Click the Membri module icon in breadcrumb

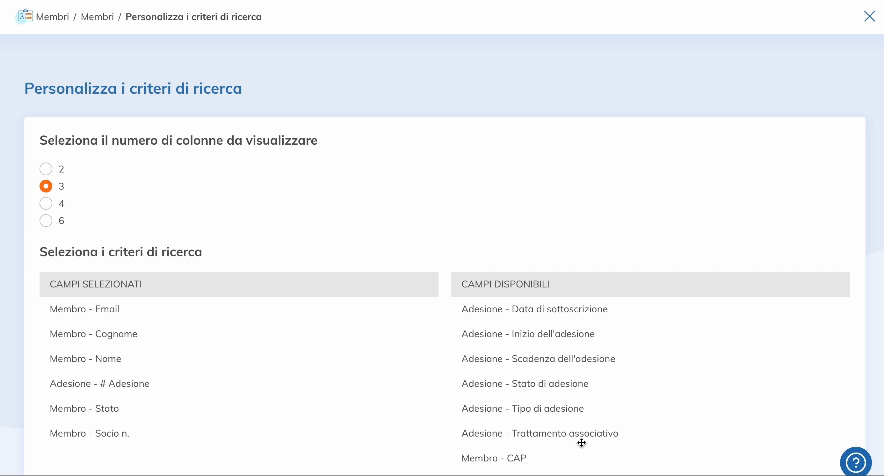(25, 16)
